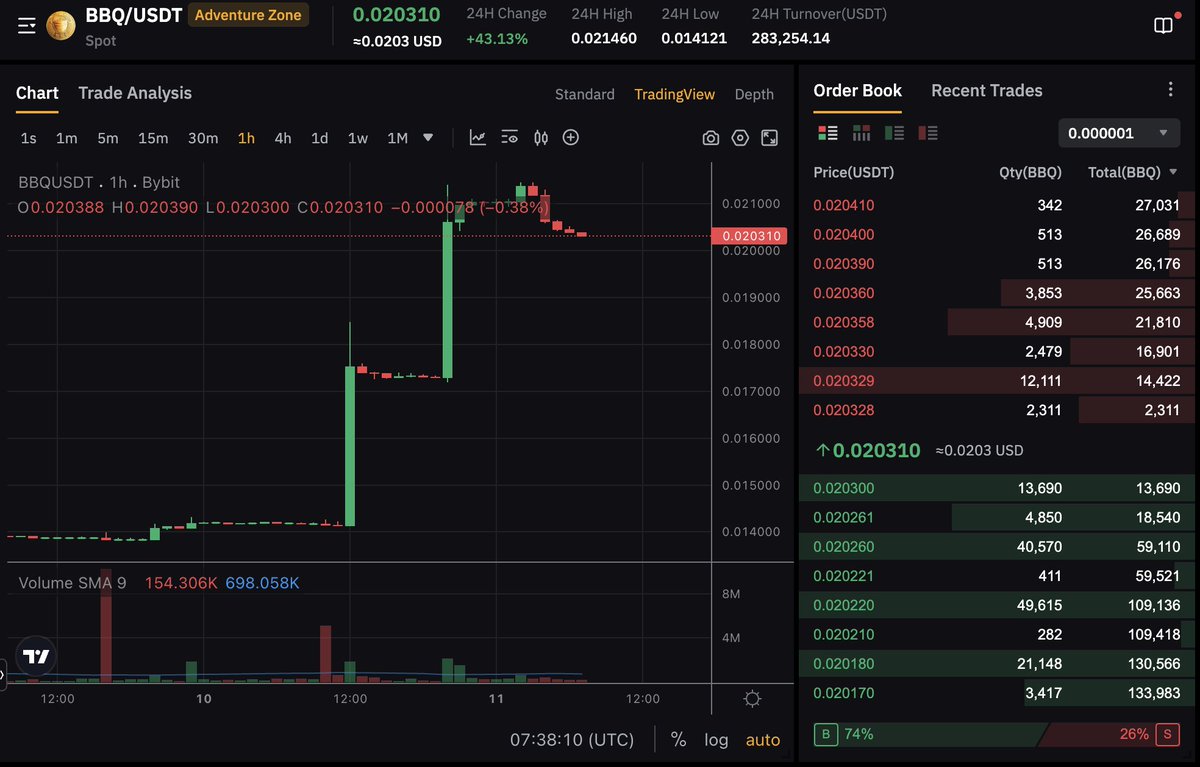The height and width of the screenshot is (767, 1200).
Task: Select the horizontal order book layout icon
Action: 861,132
